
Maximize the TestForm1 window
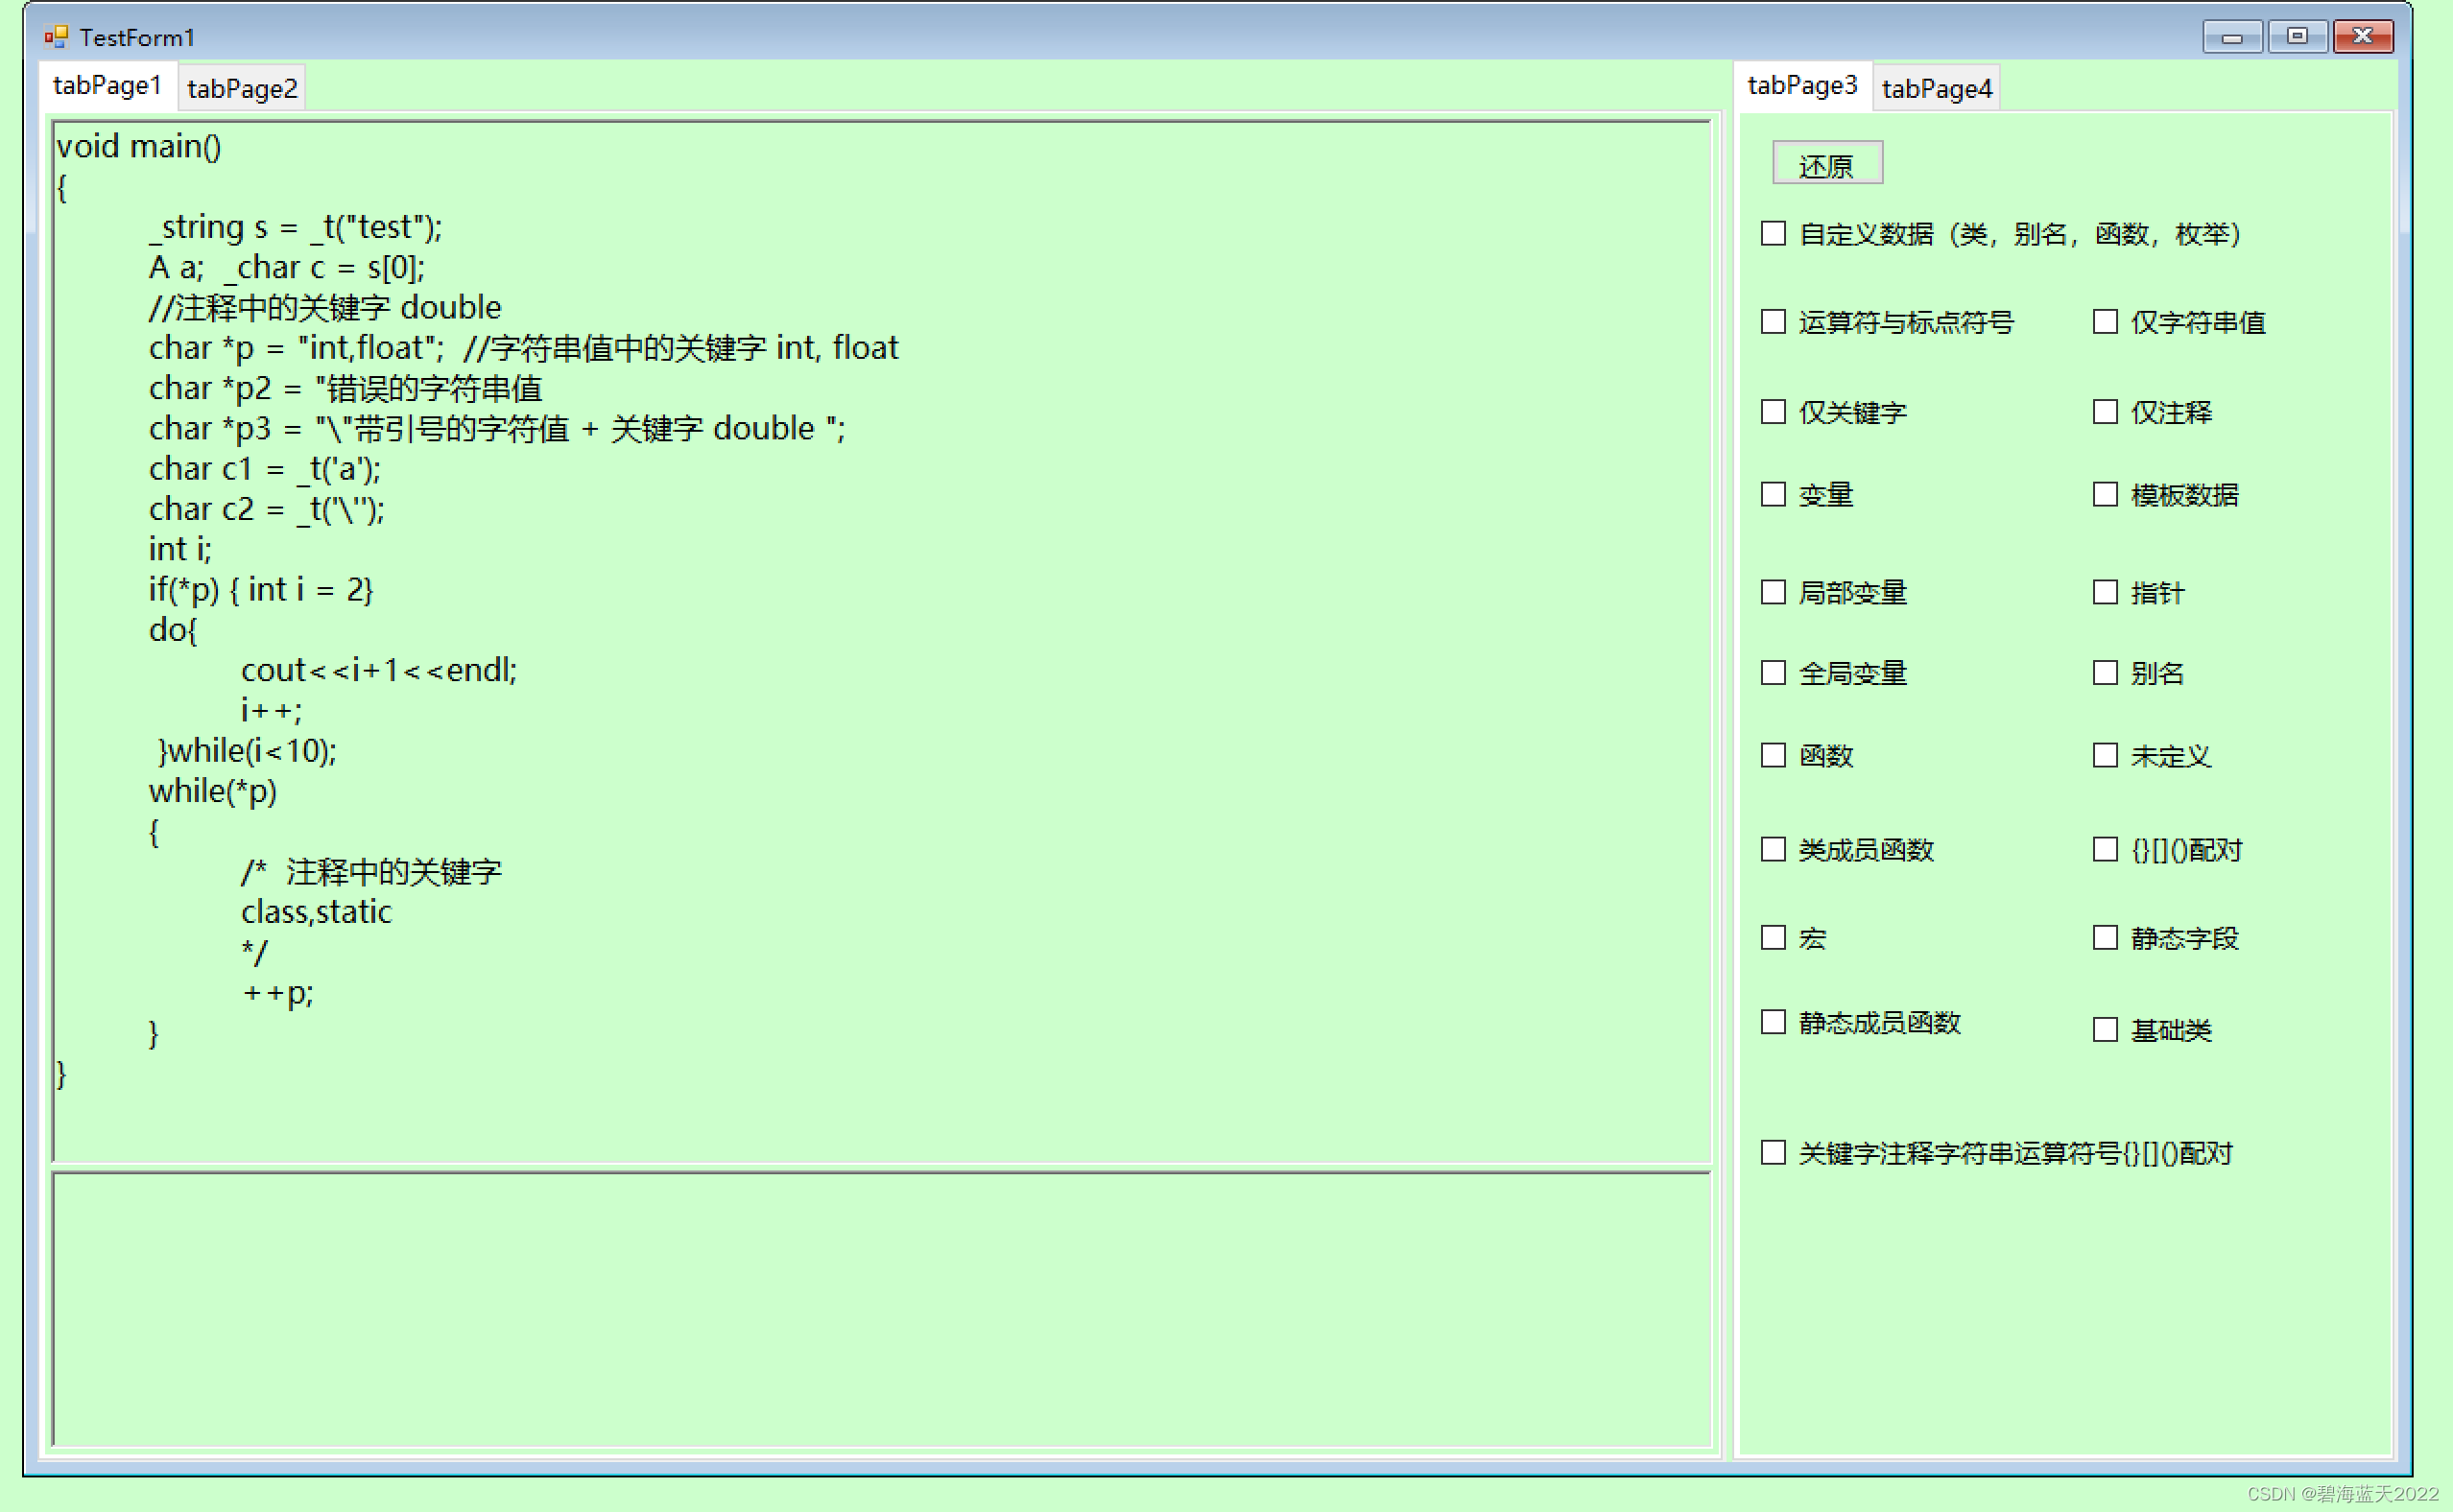coord(2297,37)
